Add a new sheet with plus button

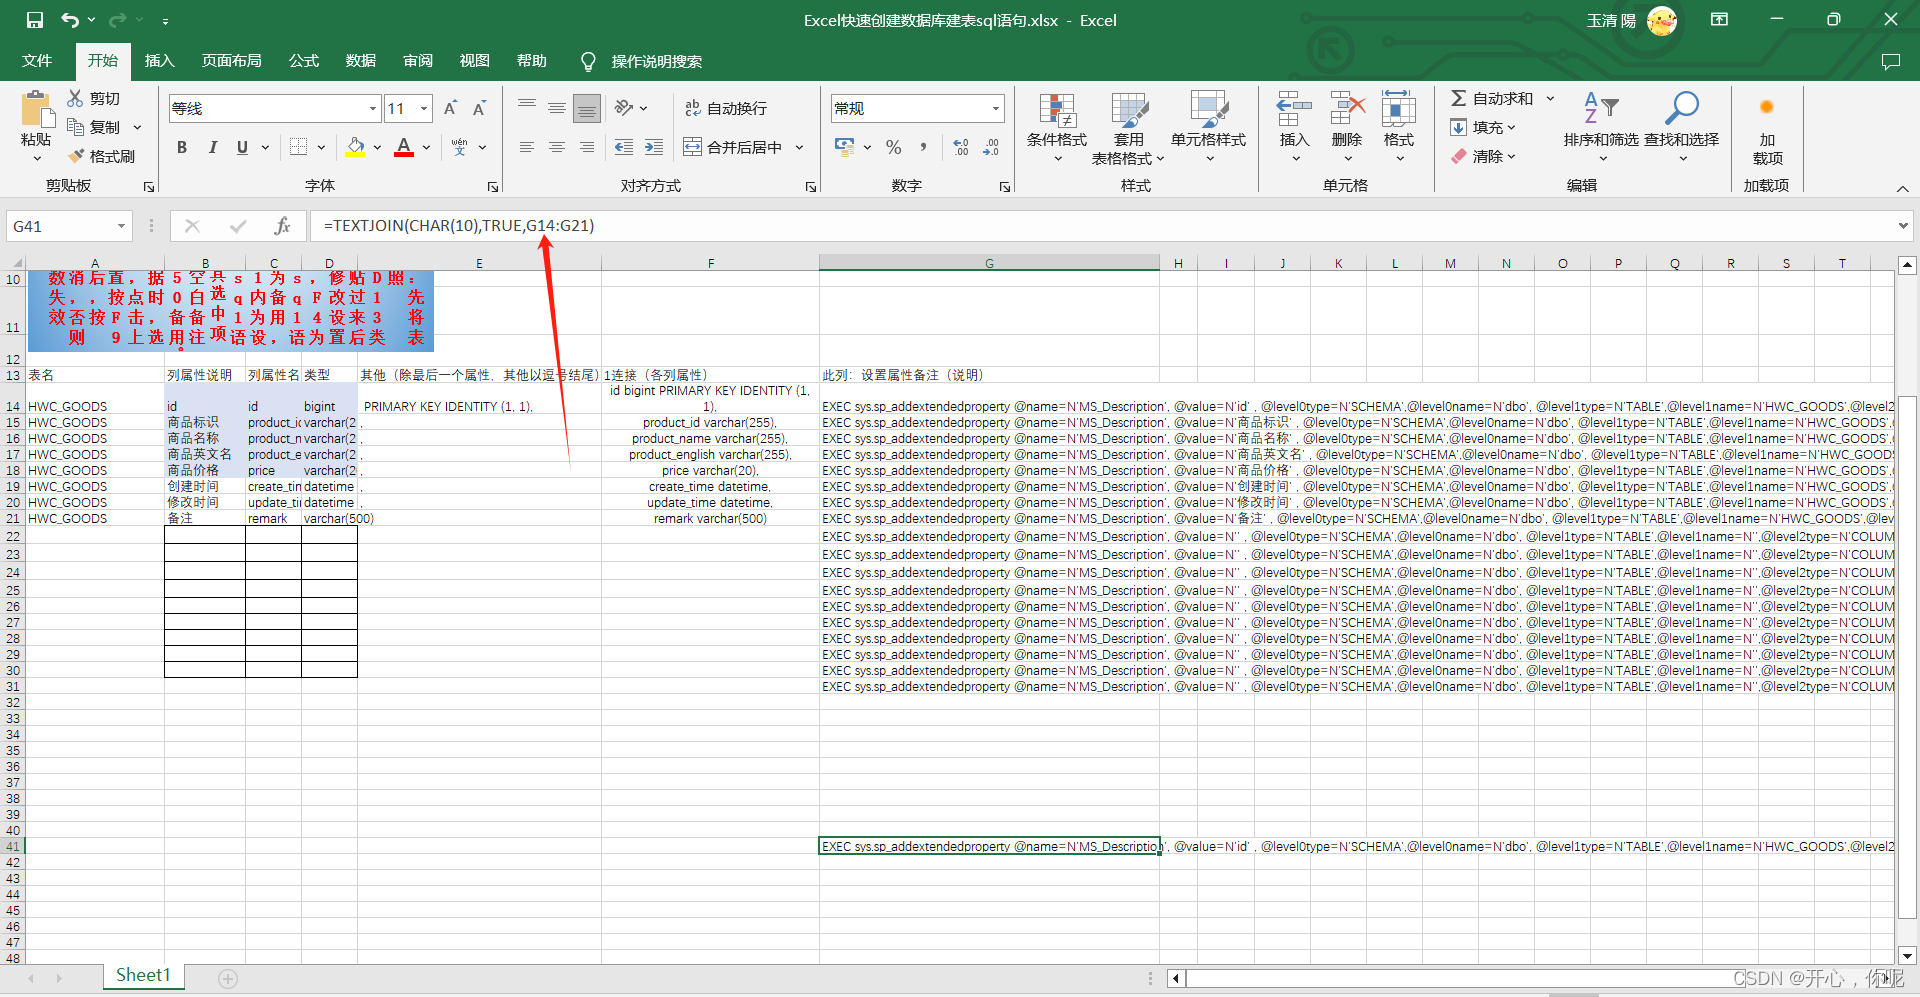[x=228, y=979]
